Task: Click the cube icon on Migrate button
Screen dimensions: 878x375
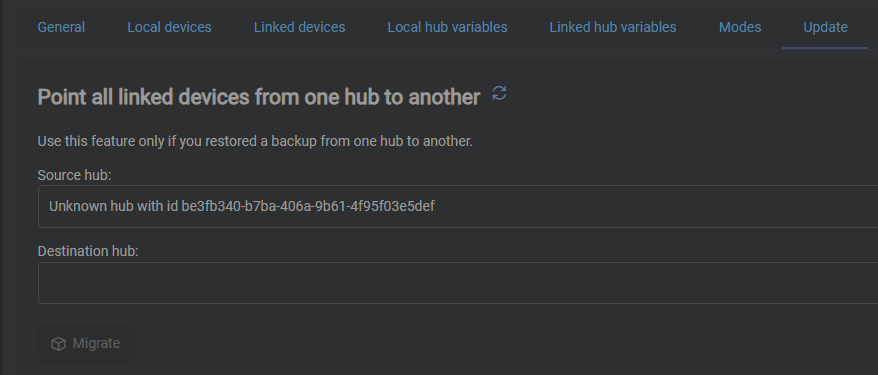Action: click(59, 344)
